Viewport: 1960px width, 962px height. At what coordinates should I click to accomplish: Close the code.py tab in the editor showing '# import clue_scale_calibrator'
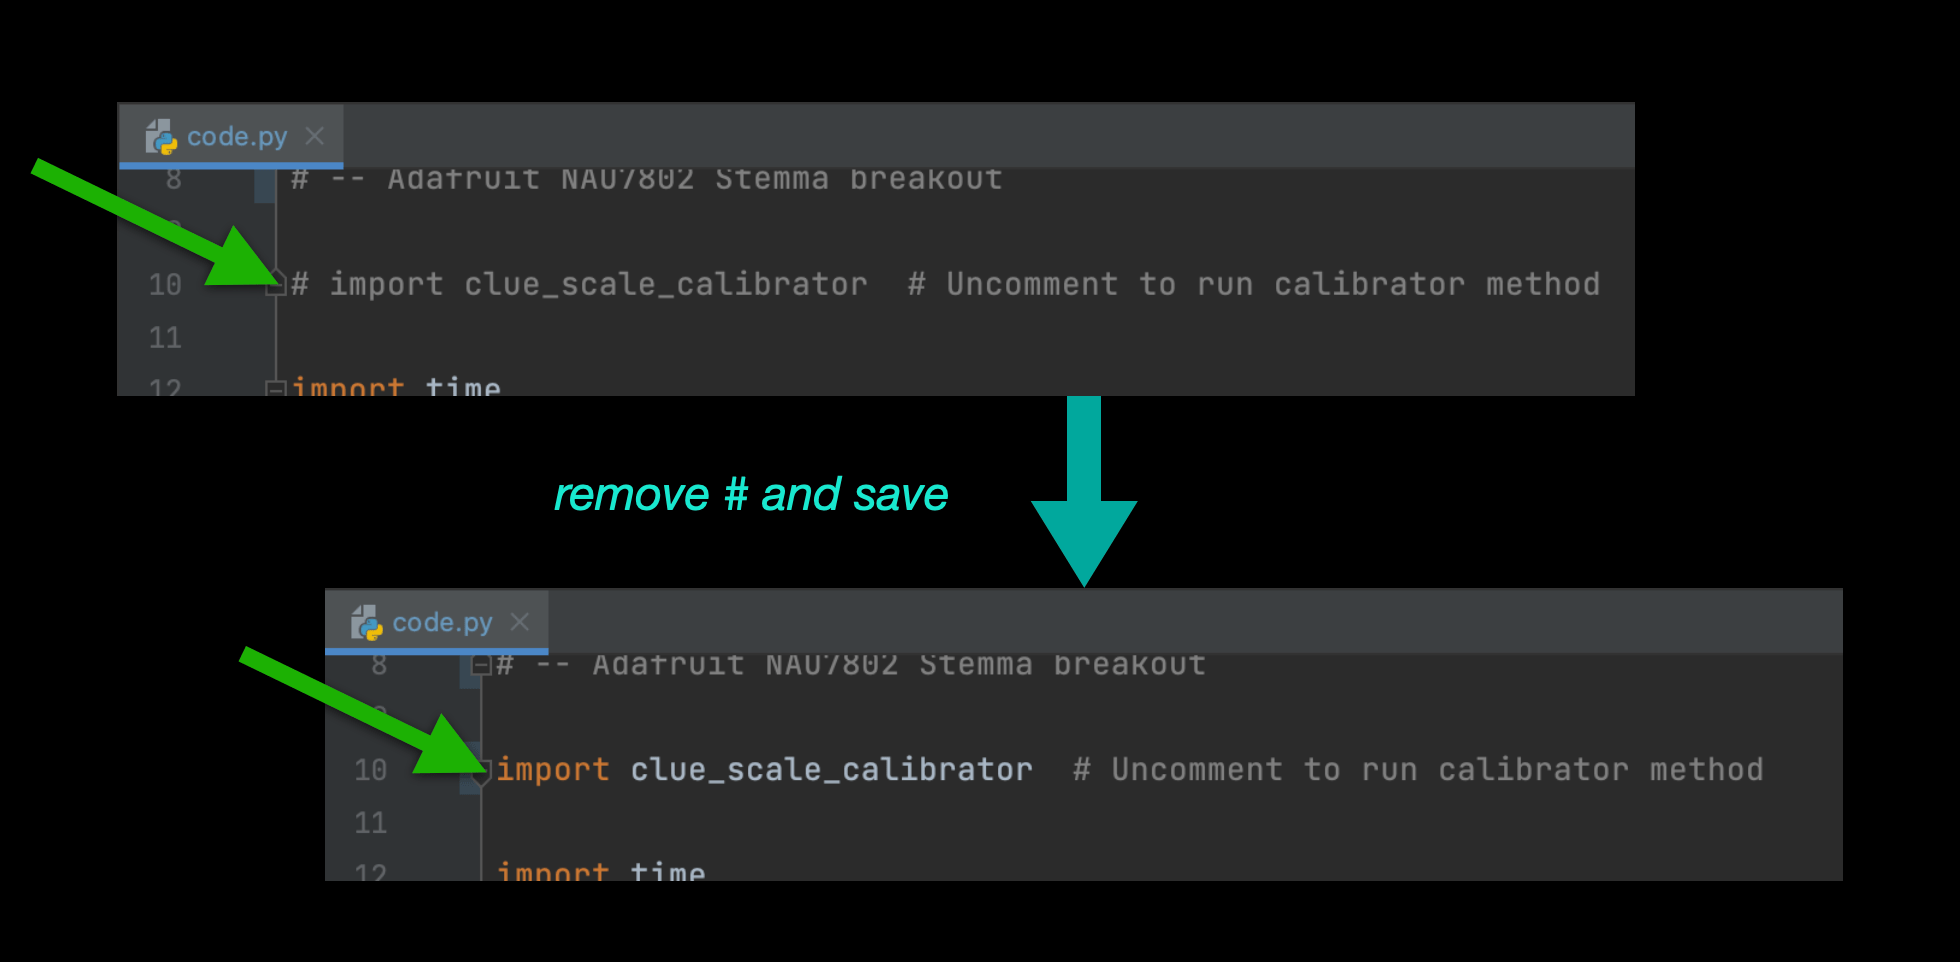click(315, 136)
